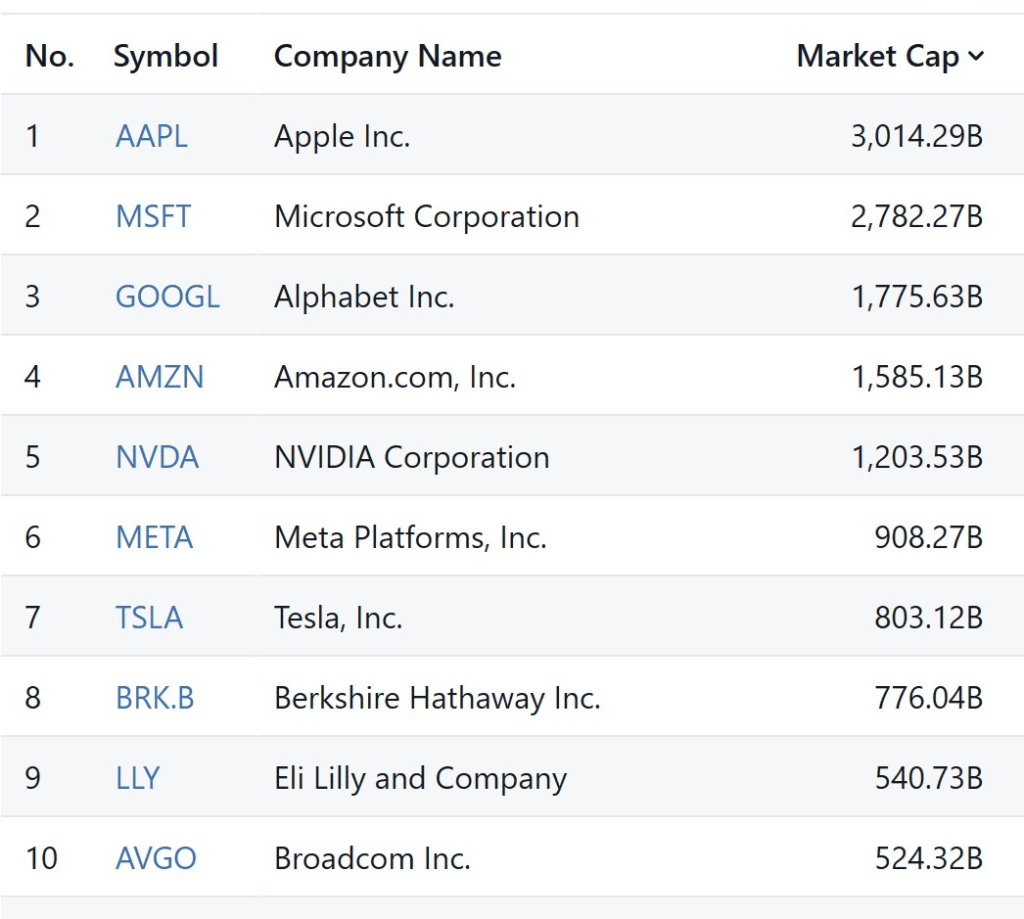View the TSLA symbol page
This screenshot has width=1024, height=919.
[149, 618]
